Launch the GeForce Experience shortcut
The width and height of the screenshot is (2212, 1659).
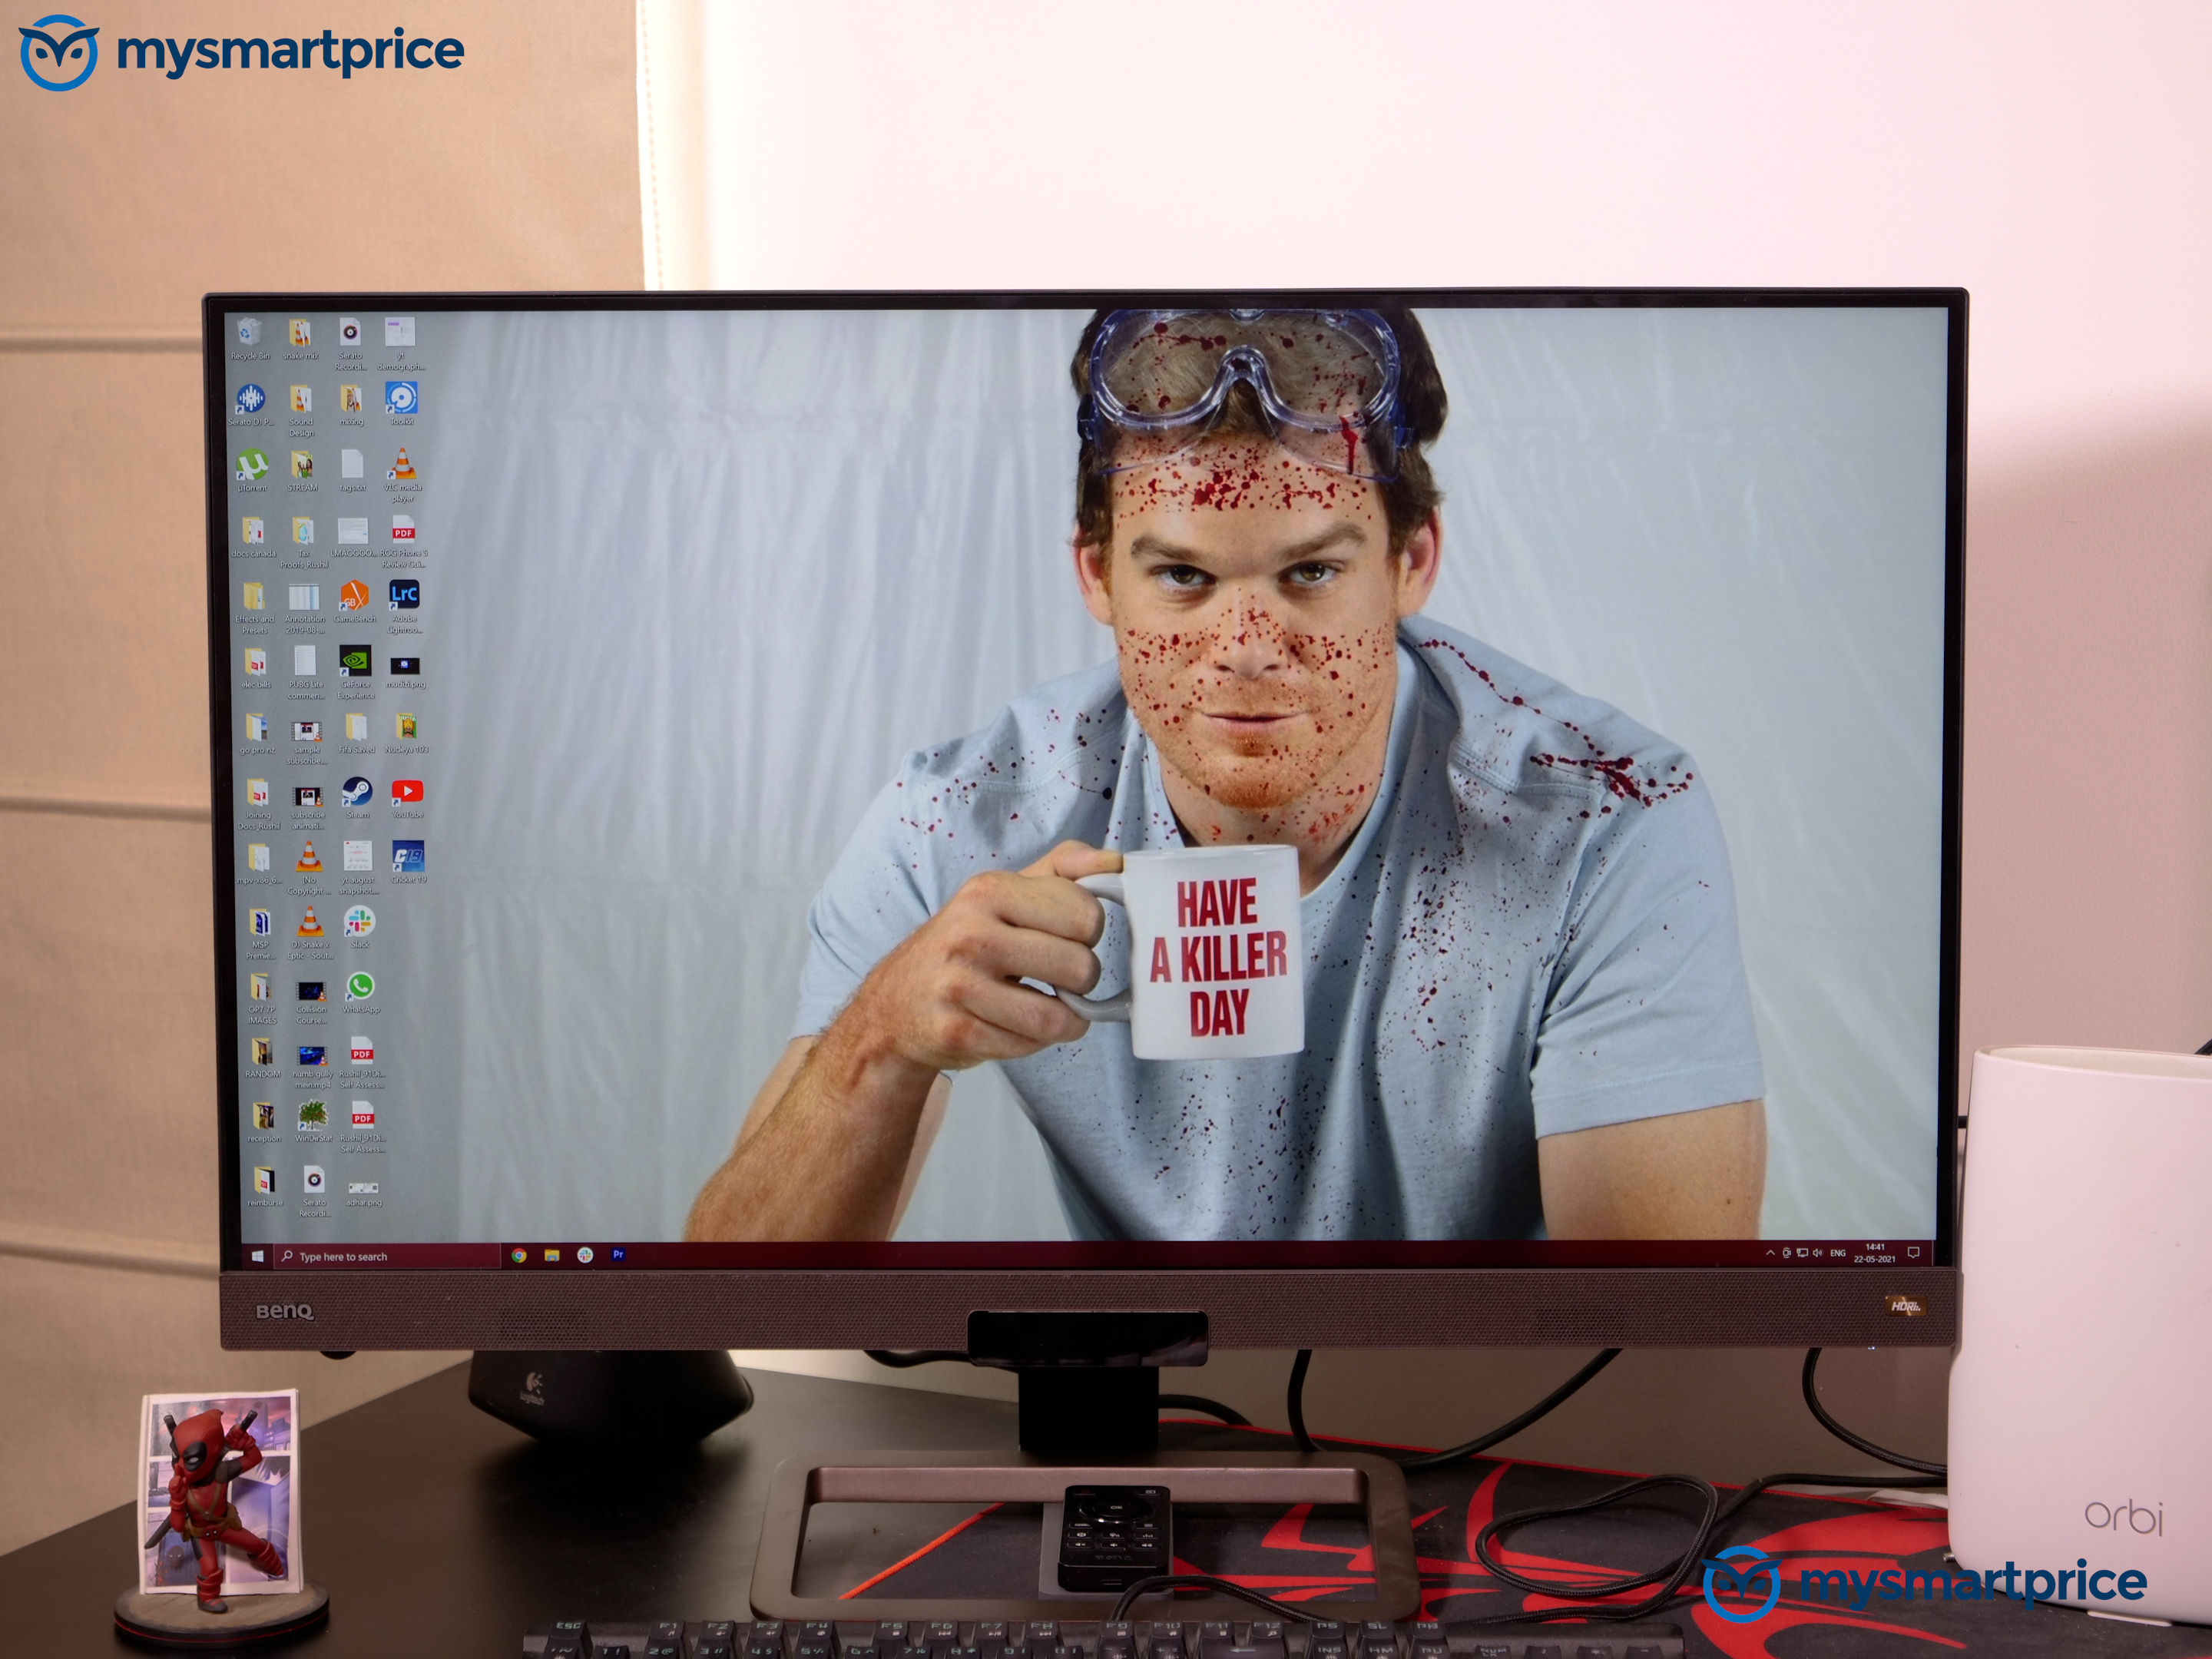(x=356, y=673)
